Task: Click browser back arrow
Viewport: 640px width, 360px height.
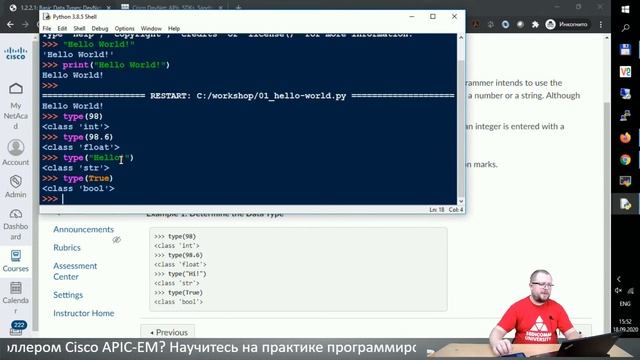Action: coord(10,24)
